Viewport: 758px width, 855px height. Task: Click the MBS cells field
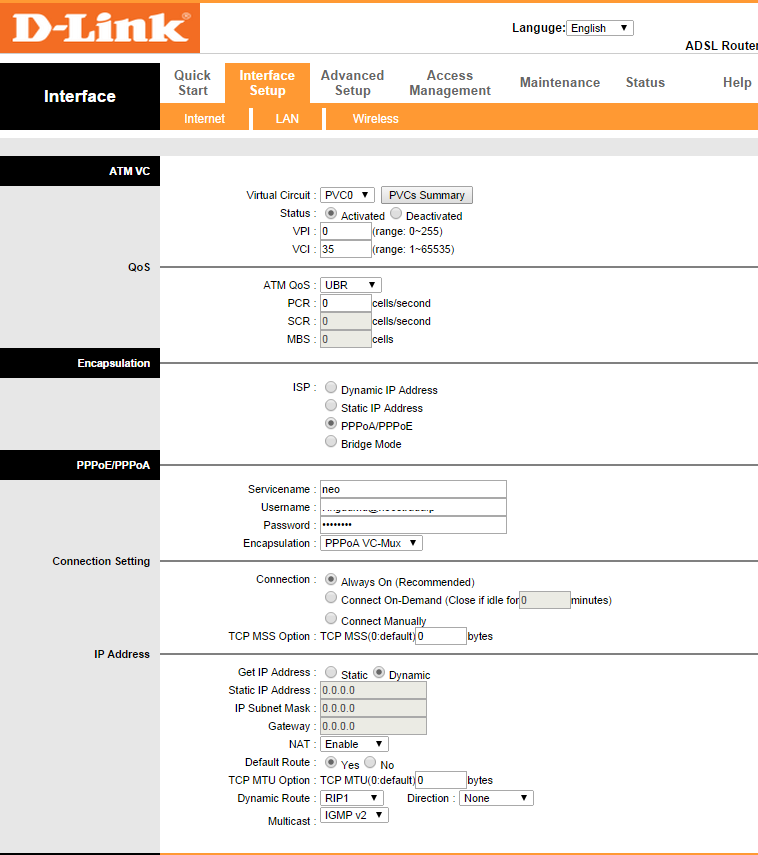tap(346, 339)
